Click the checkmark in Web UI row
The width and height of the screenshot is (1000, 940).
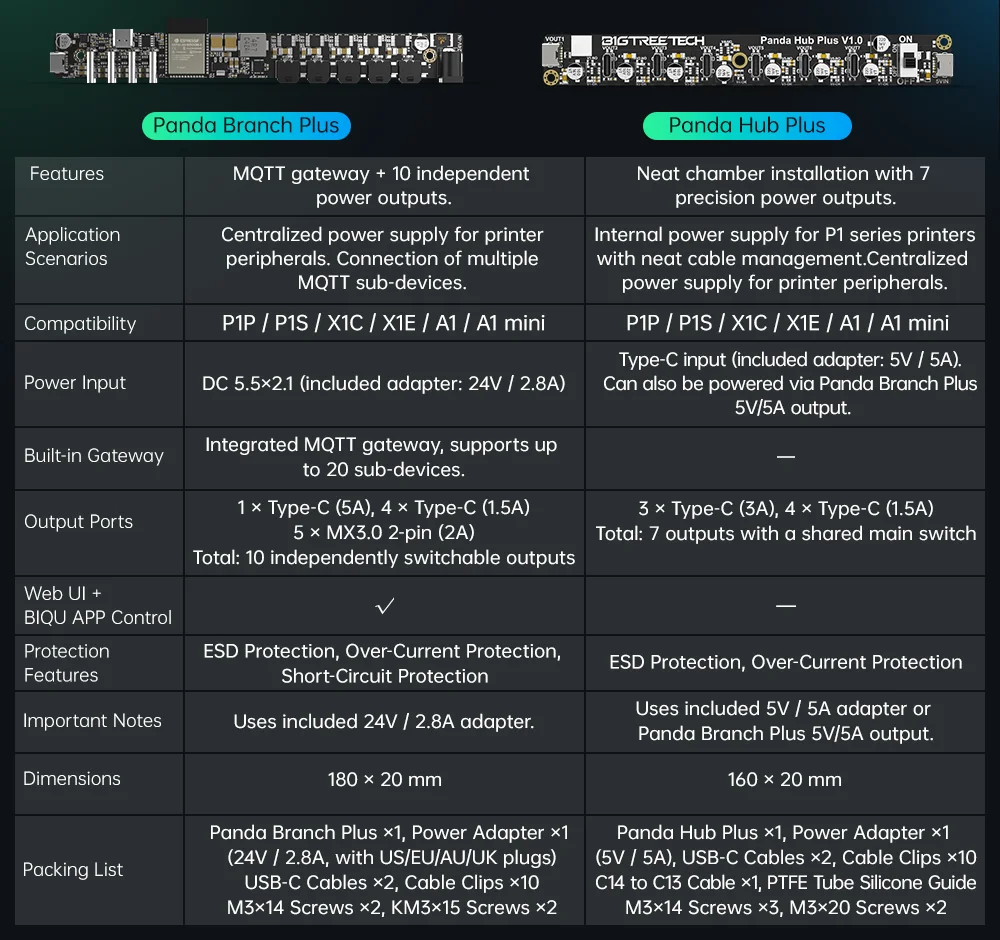385,605
